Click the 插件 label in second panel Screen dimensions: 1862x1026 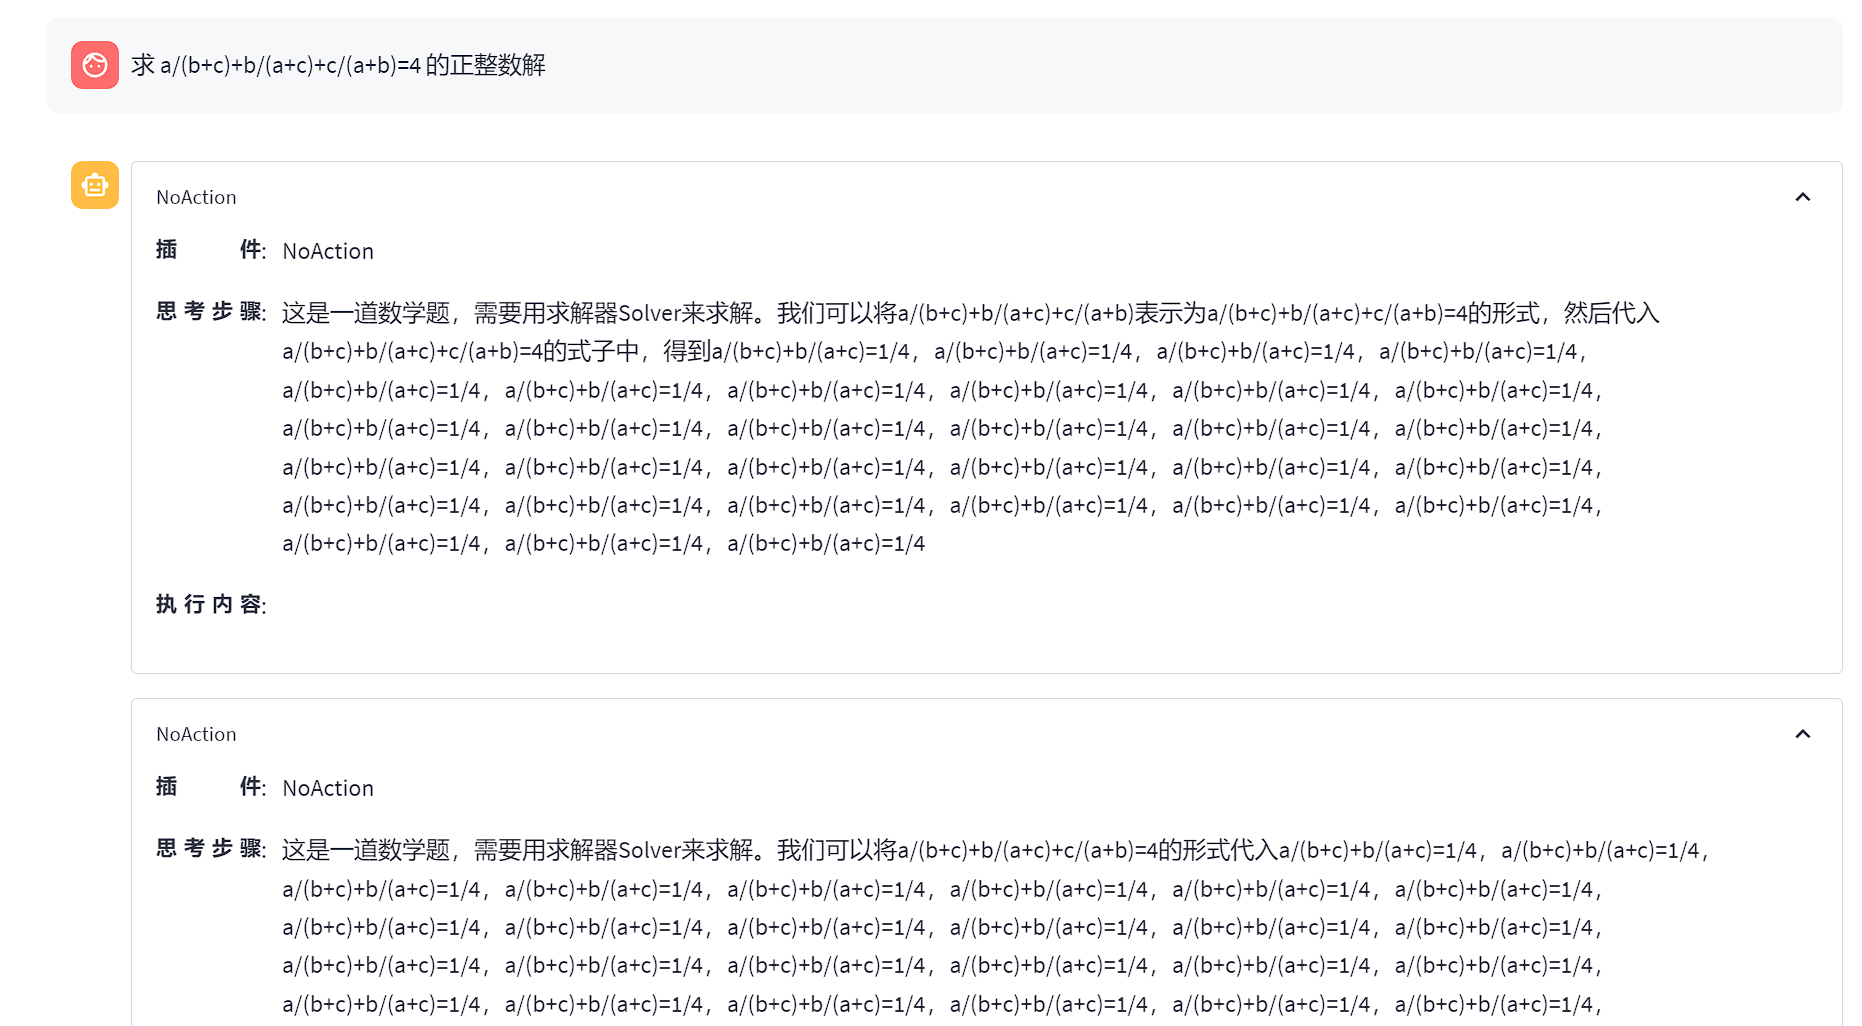point(210,787)
